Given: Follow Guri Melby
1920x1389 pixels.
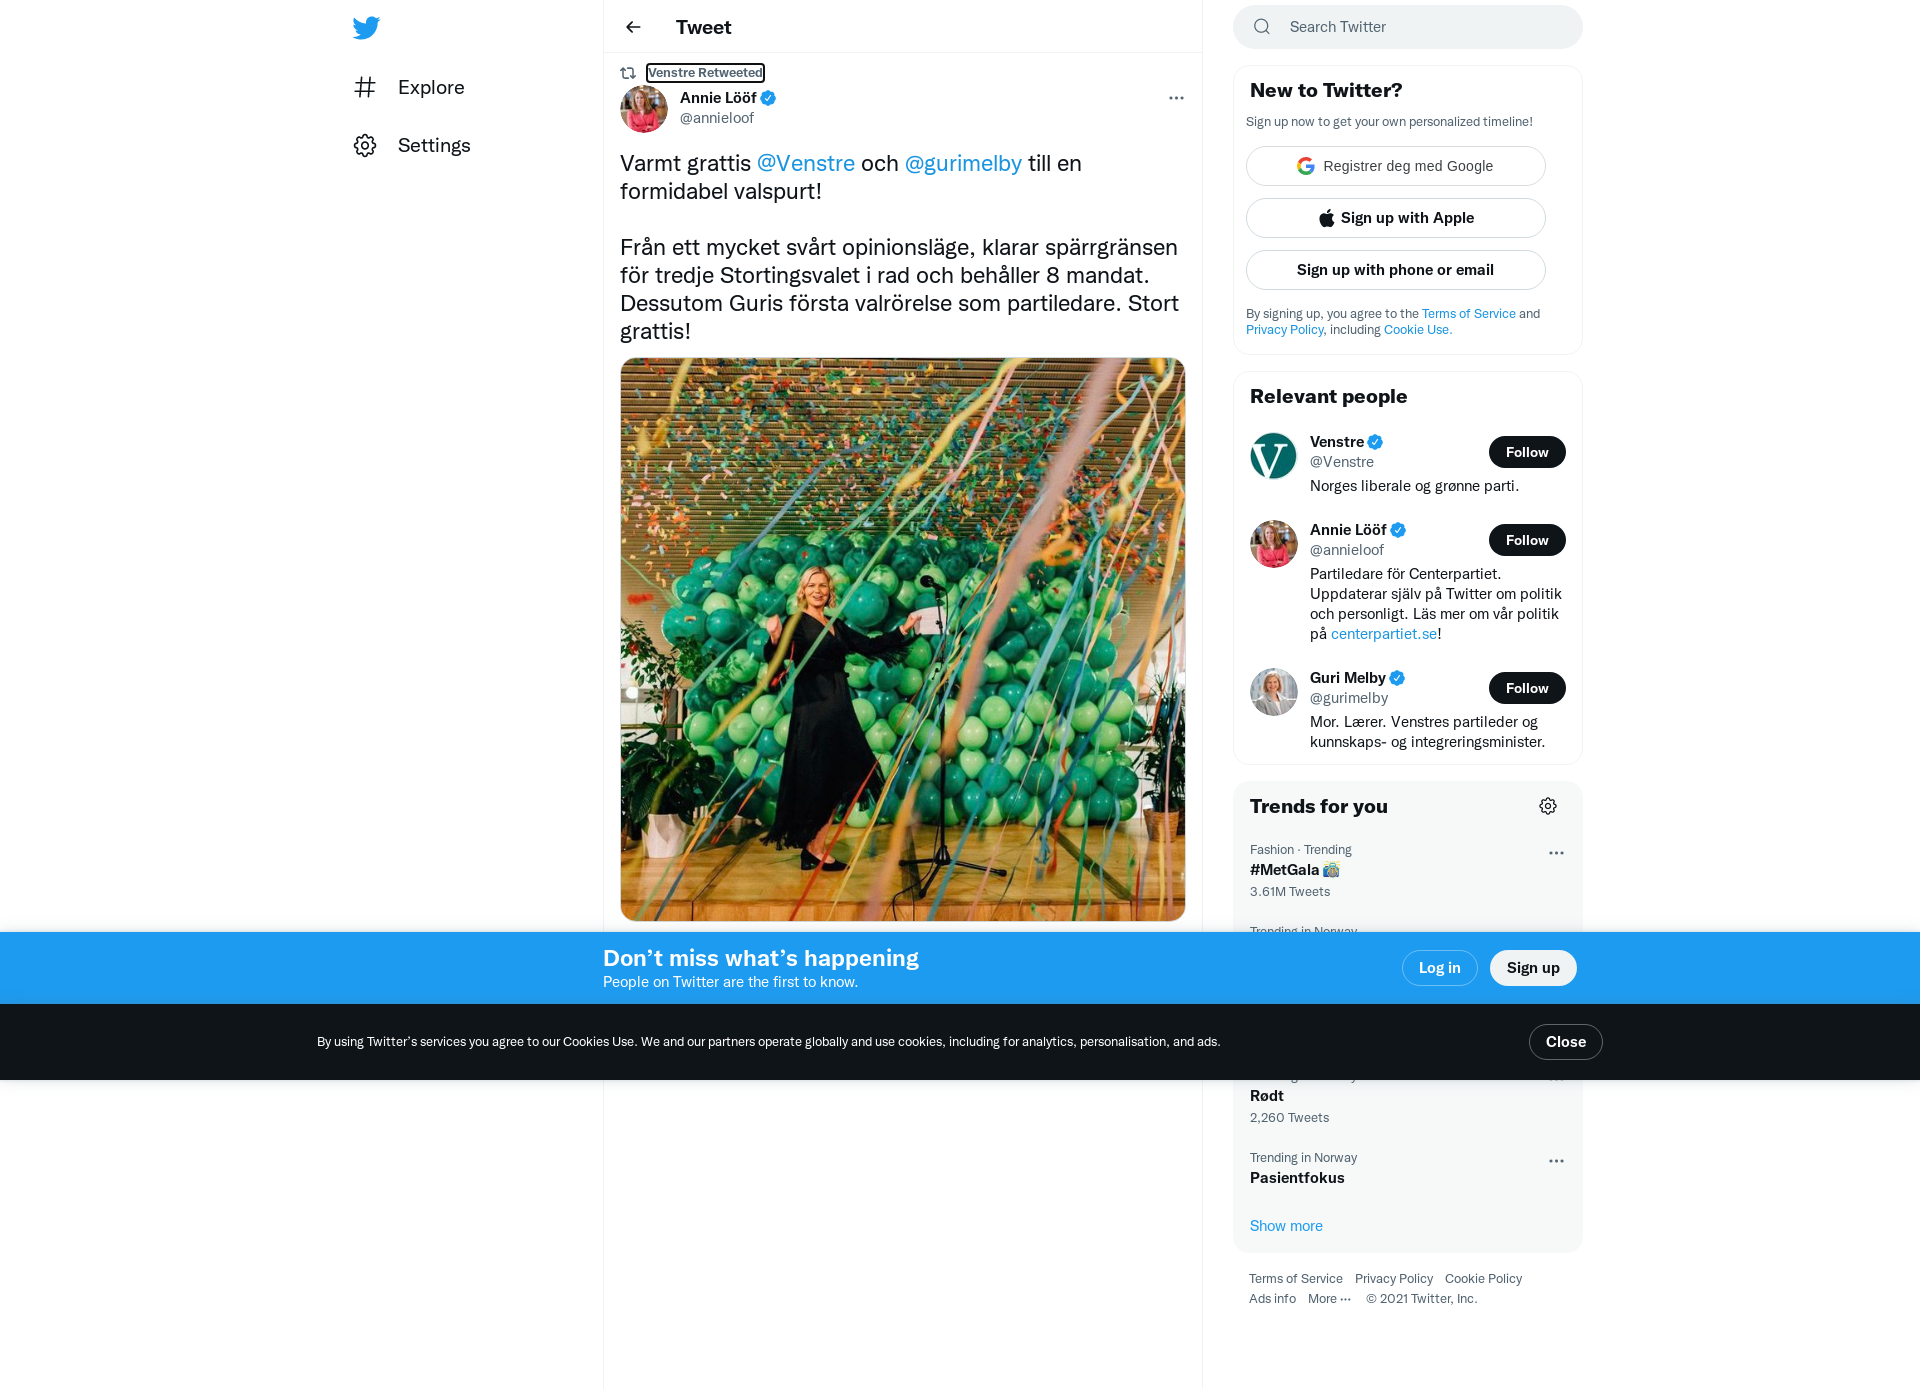Looking at the screenshot, I should click(x=1527, y=688).
